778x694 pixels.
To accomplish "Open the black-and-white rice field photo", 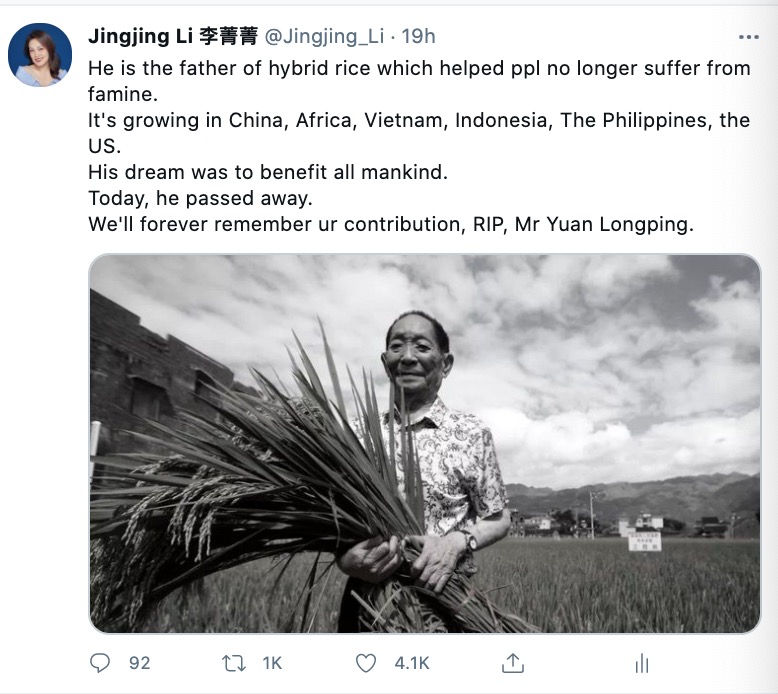I will tap(425, 443).
